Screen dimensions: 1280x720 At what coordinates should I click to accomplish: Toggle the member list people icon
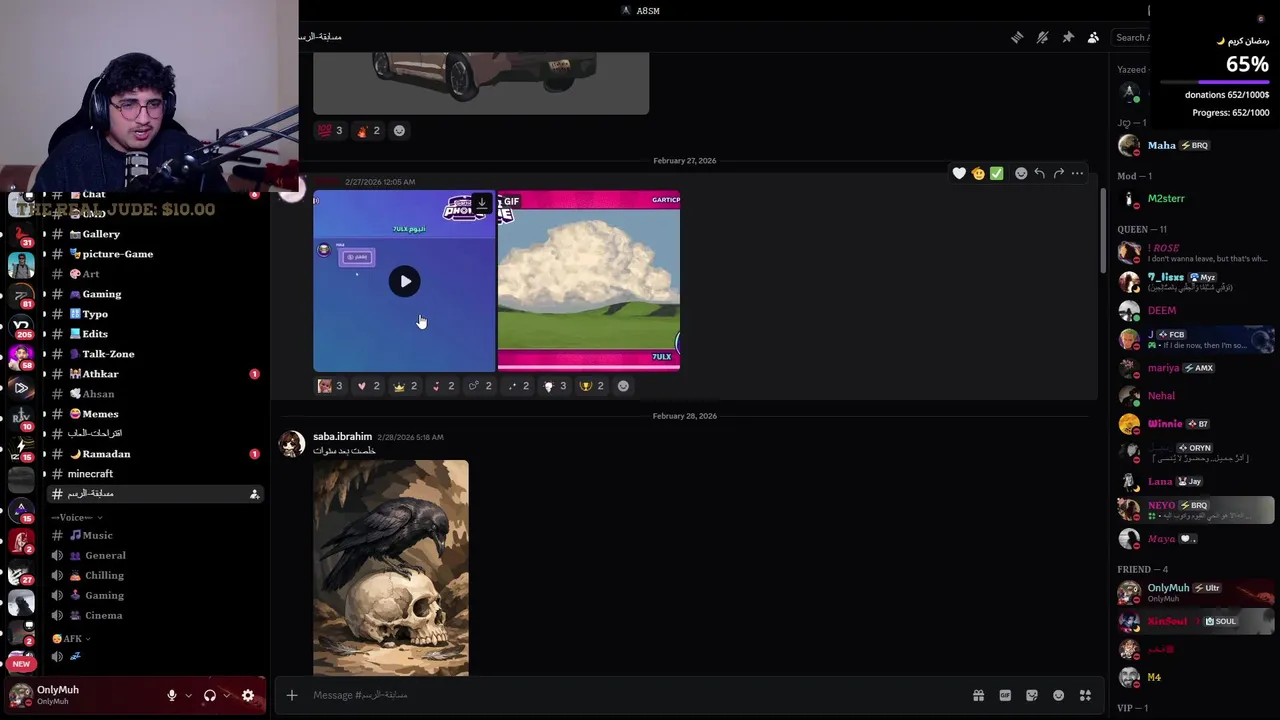click(1093, 37)
